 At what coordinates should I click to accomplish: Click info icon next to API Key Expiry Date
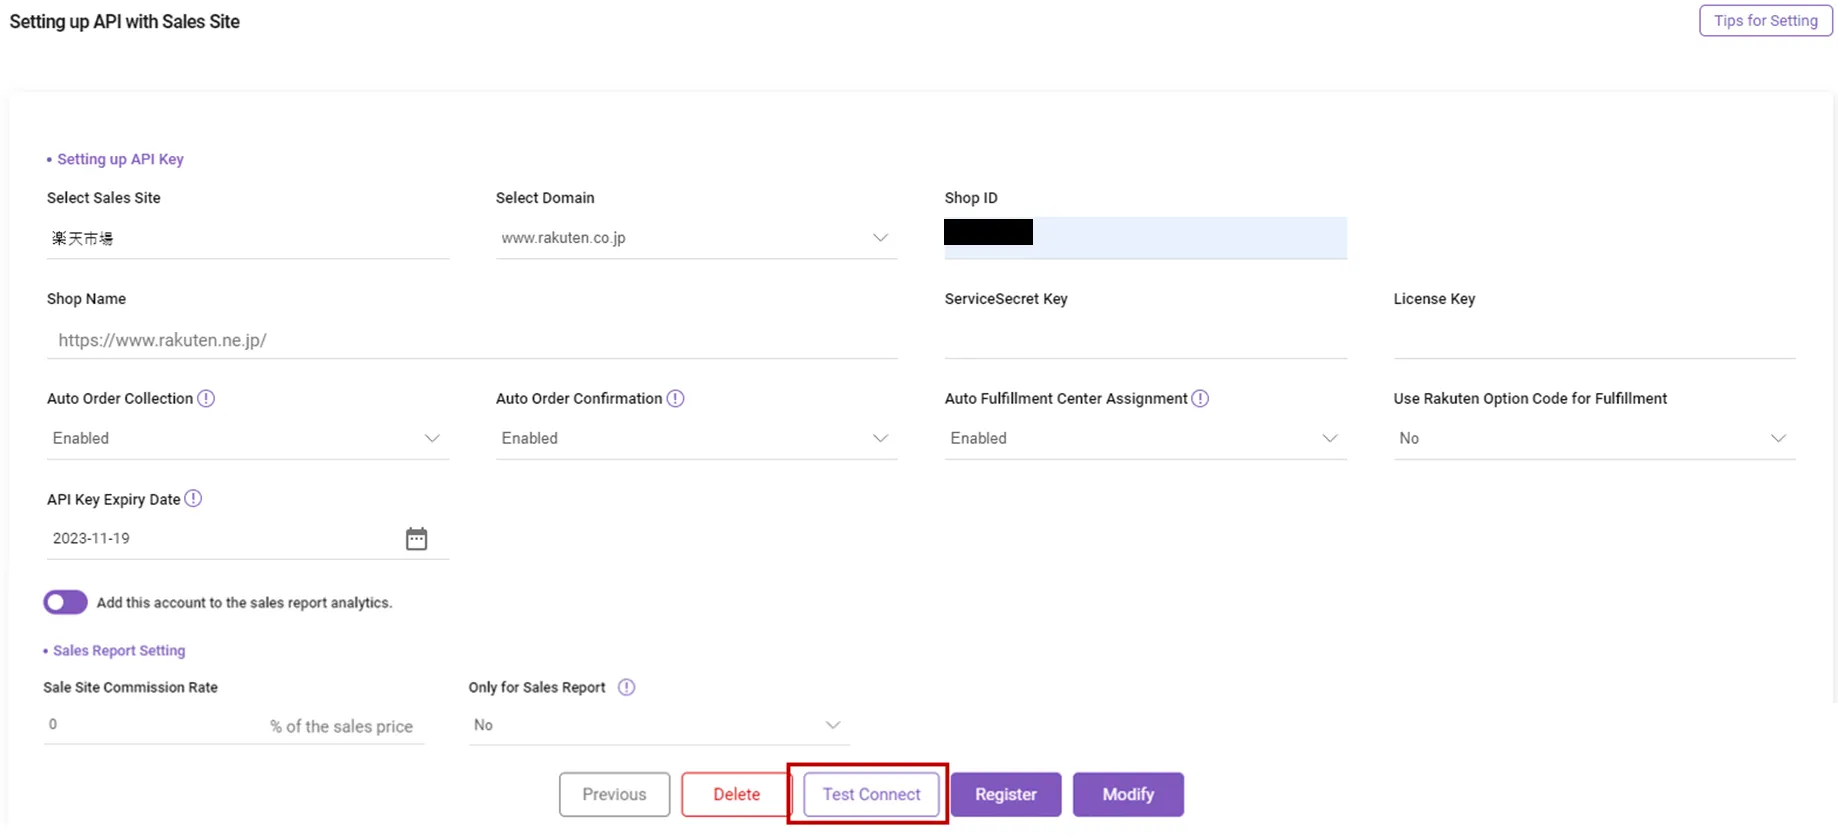click(x=194, y=498)
